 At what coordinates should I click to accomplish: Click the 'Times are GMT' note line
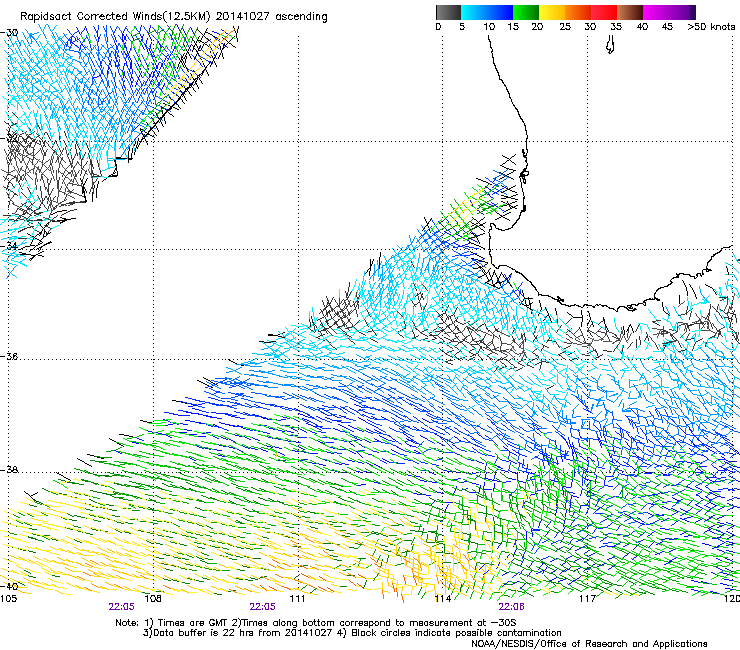click(315, 623)
